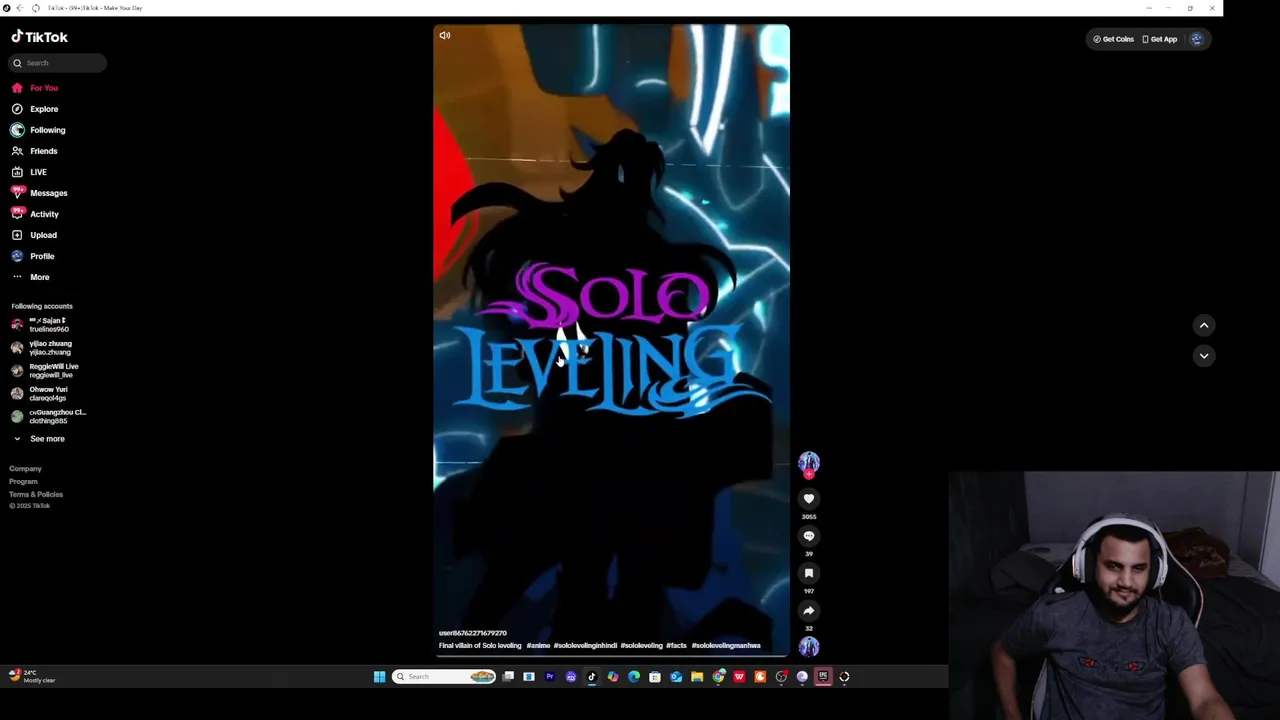Viewport: 1280px width, 720px height.
Task: Open the sound disc icon below share
Action: pos(809,647)
